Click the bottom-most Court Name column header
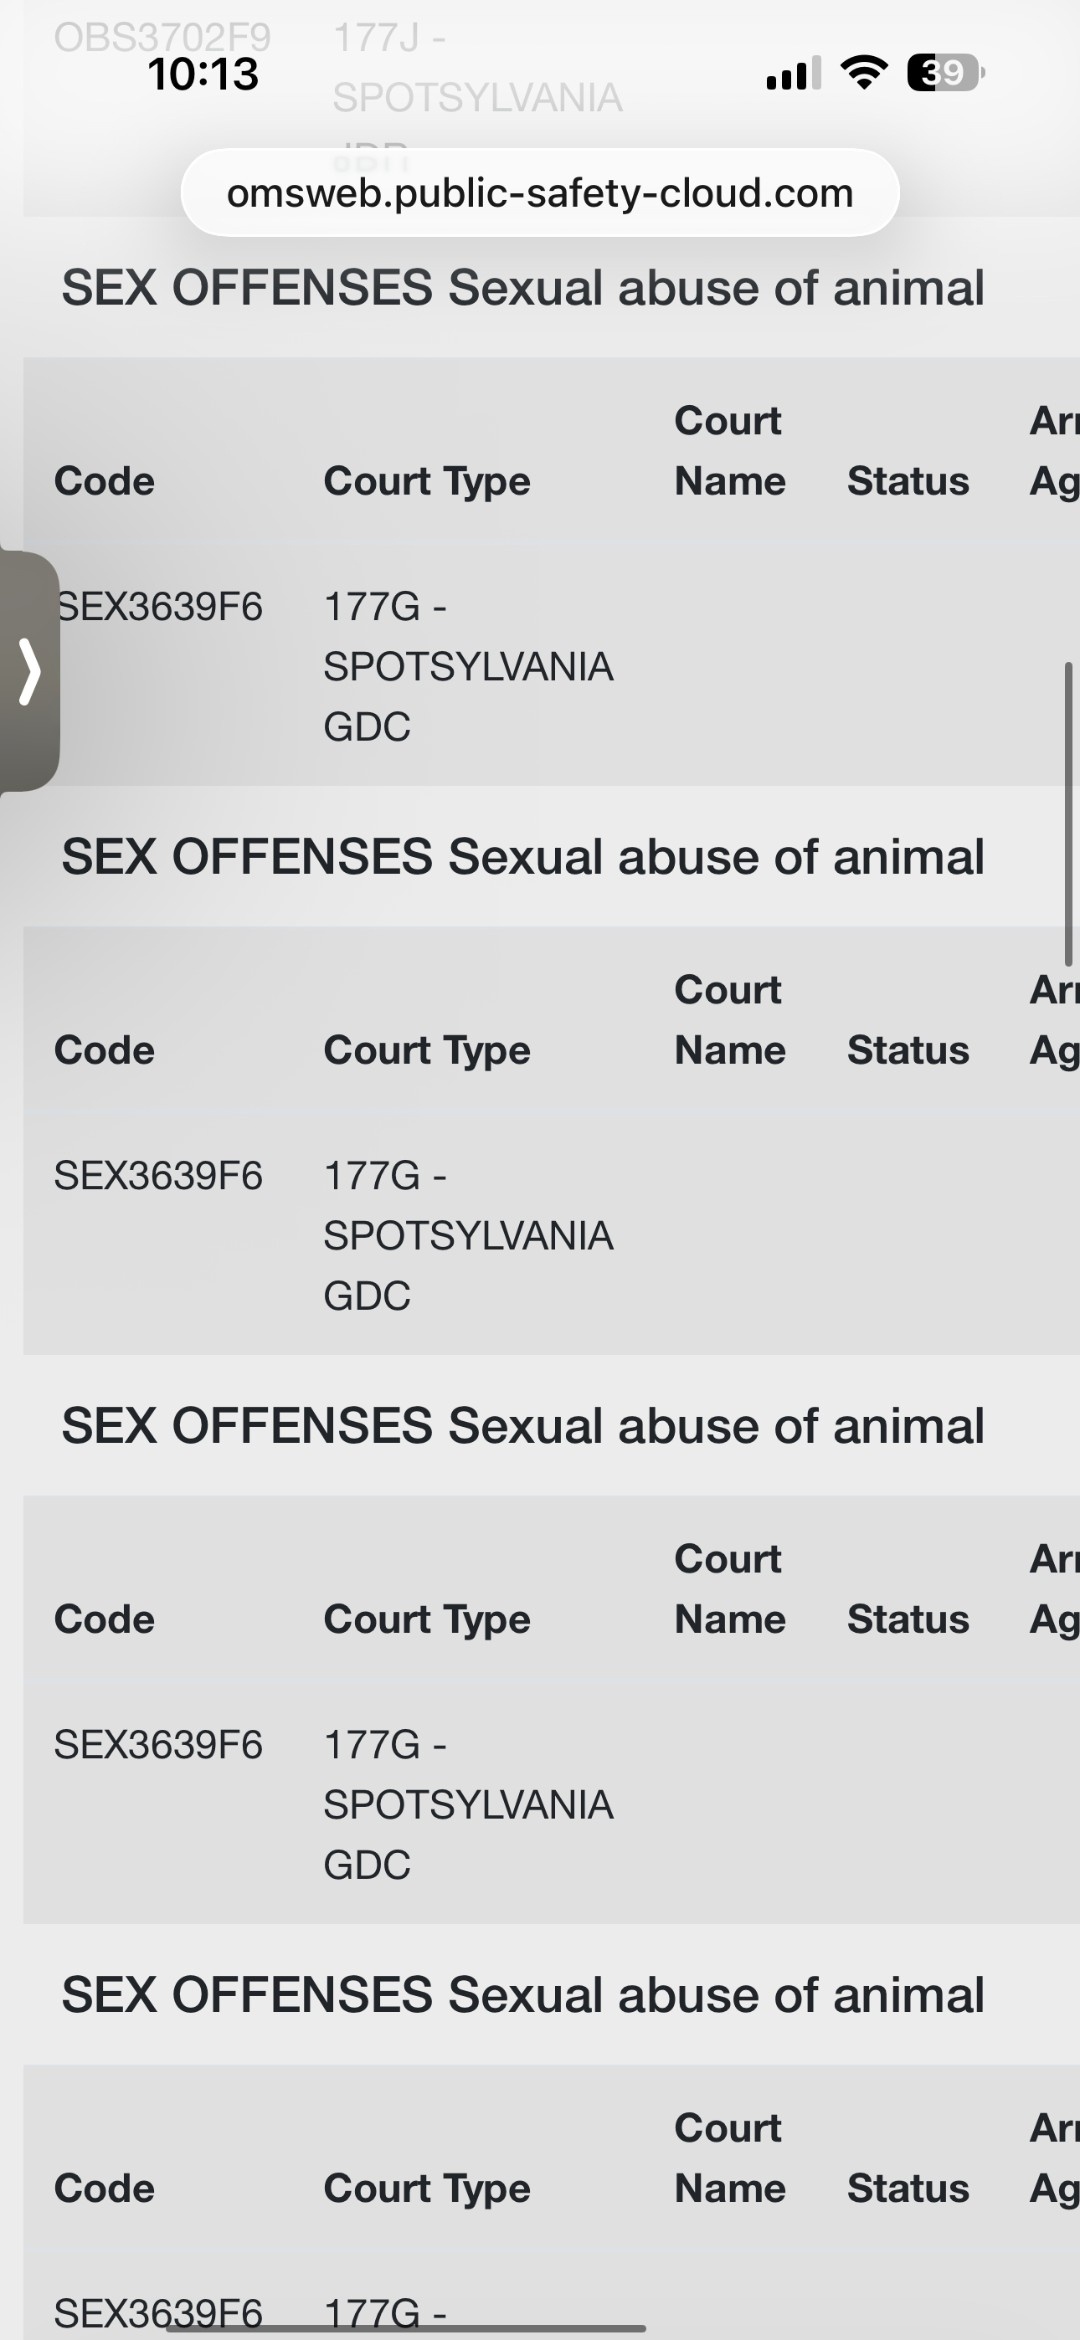Viewport: 1080px width, 2340px height. point(730,2158)
